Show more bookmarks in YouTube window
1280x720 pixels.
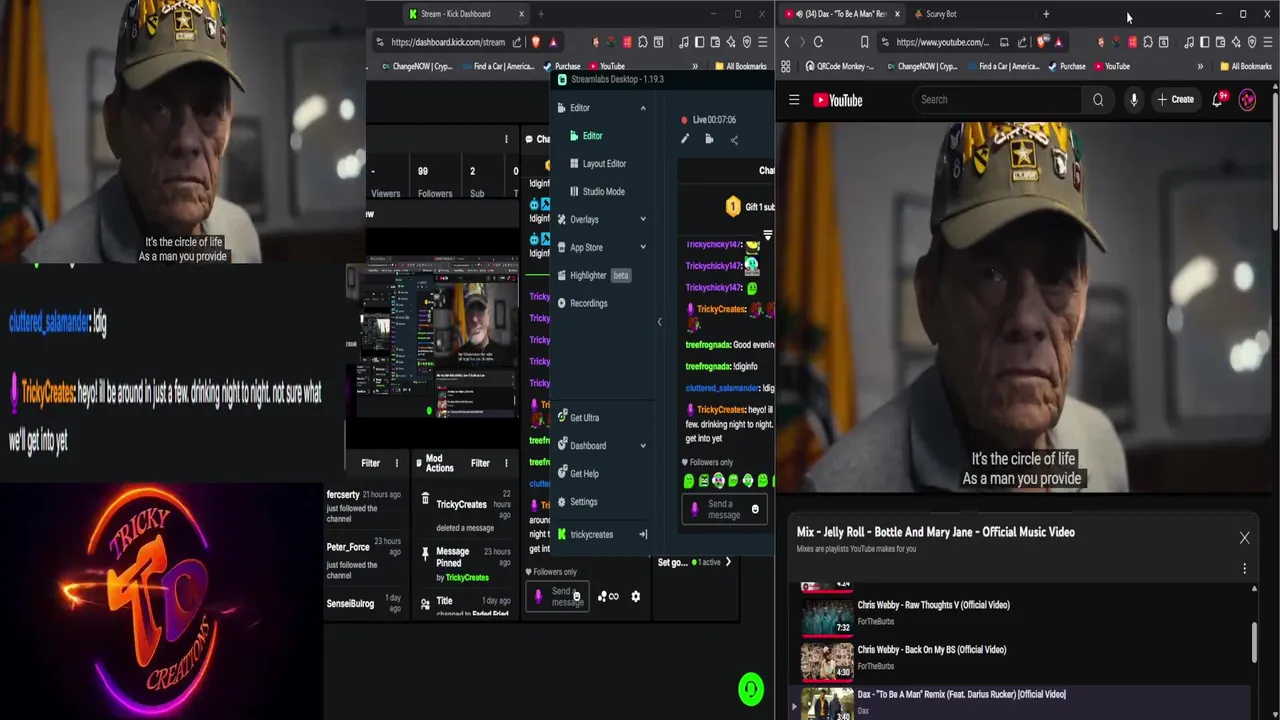tap(1200, 66)
